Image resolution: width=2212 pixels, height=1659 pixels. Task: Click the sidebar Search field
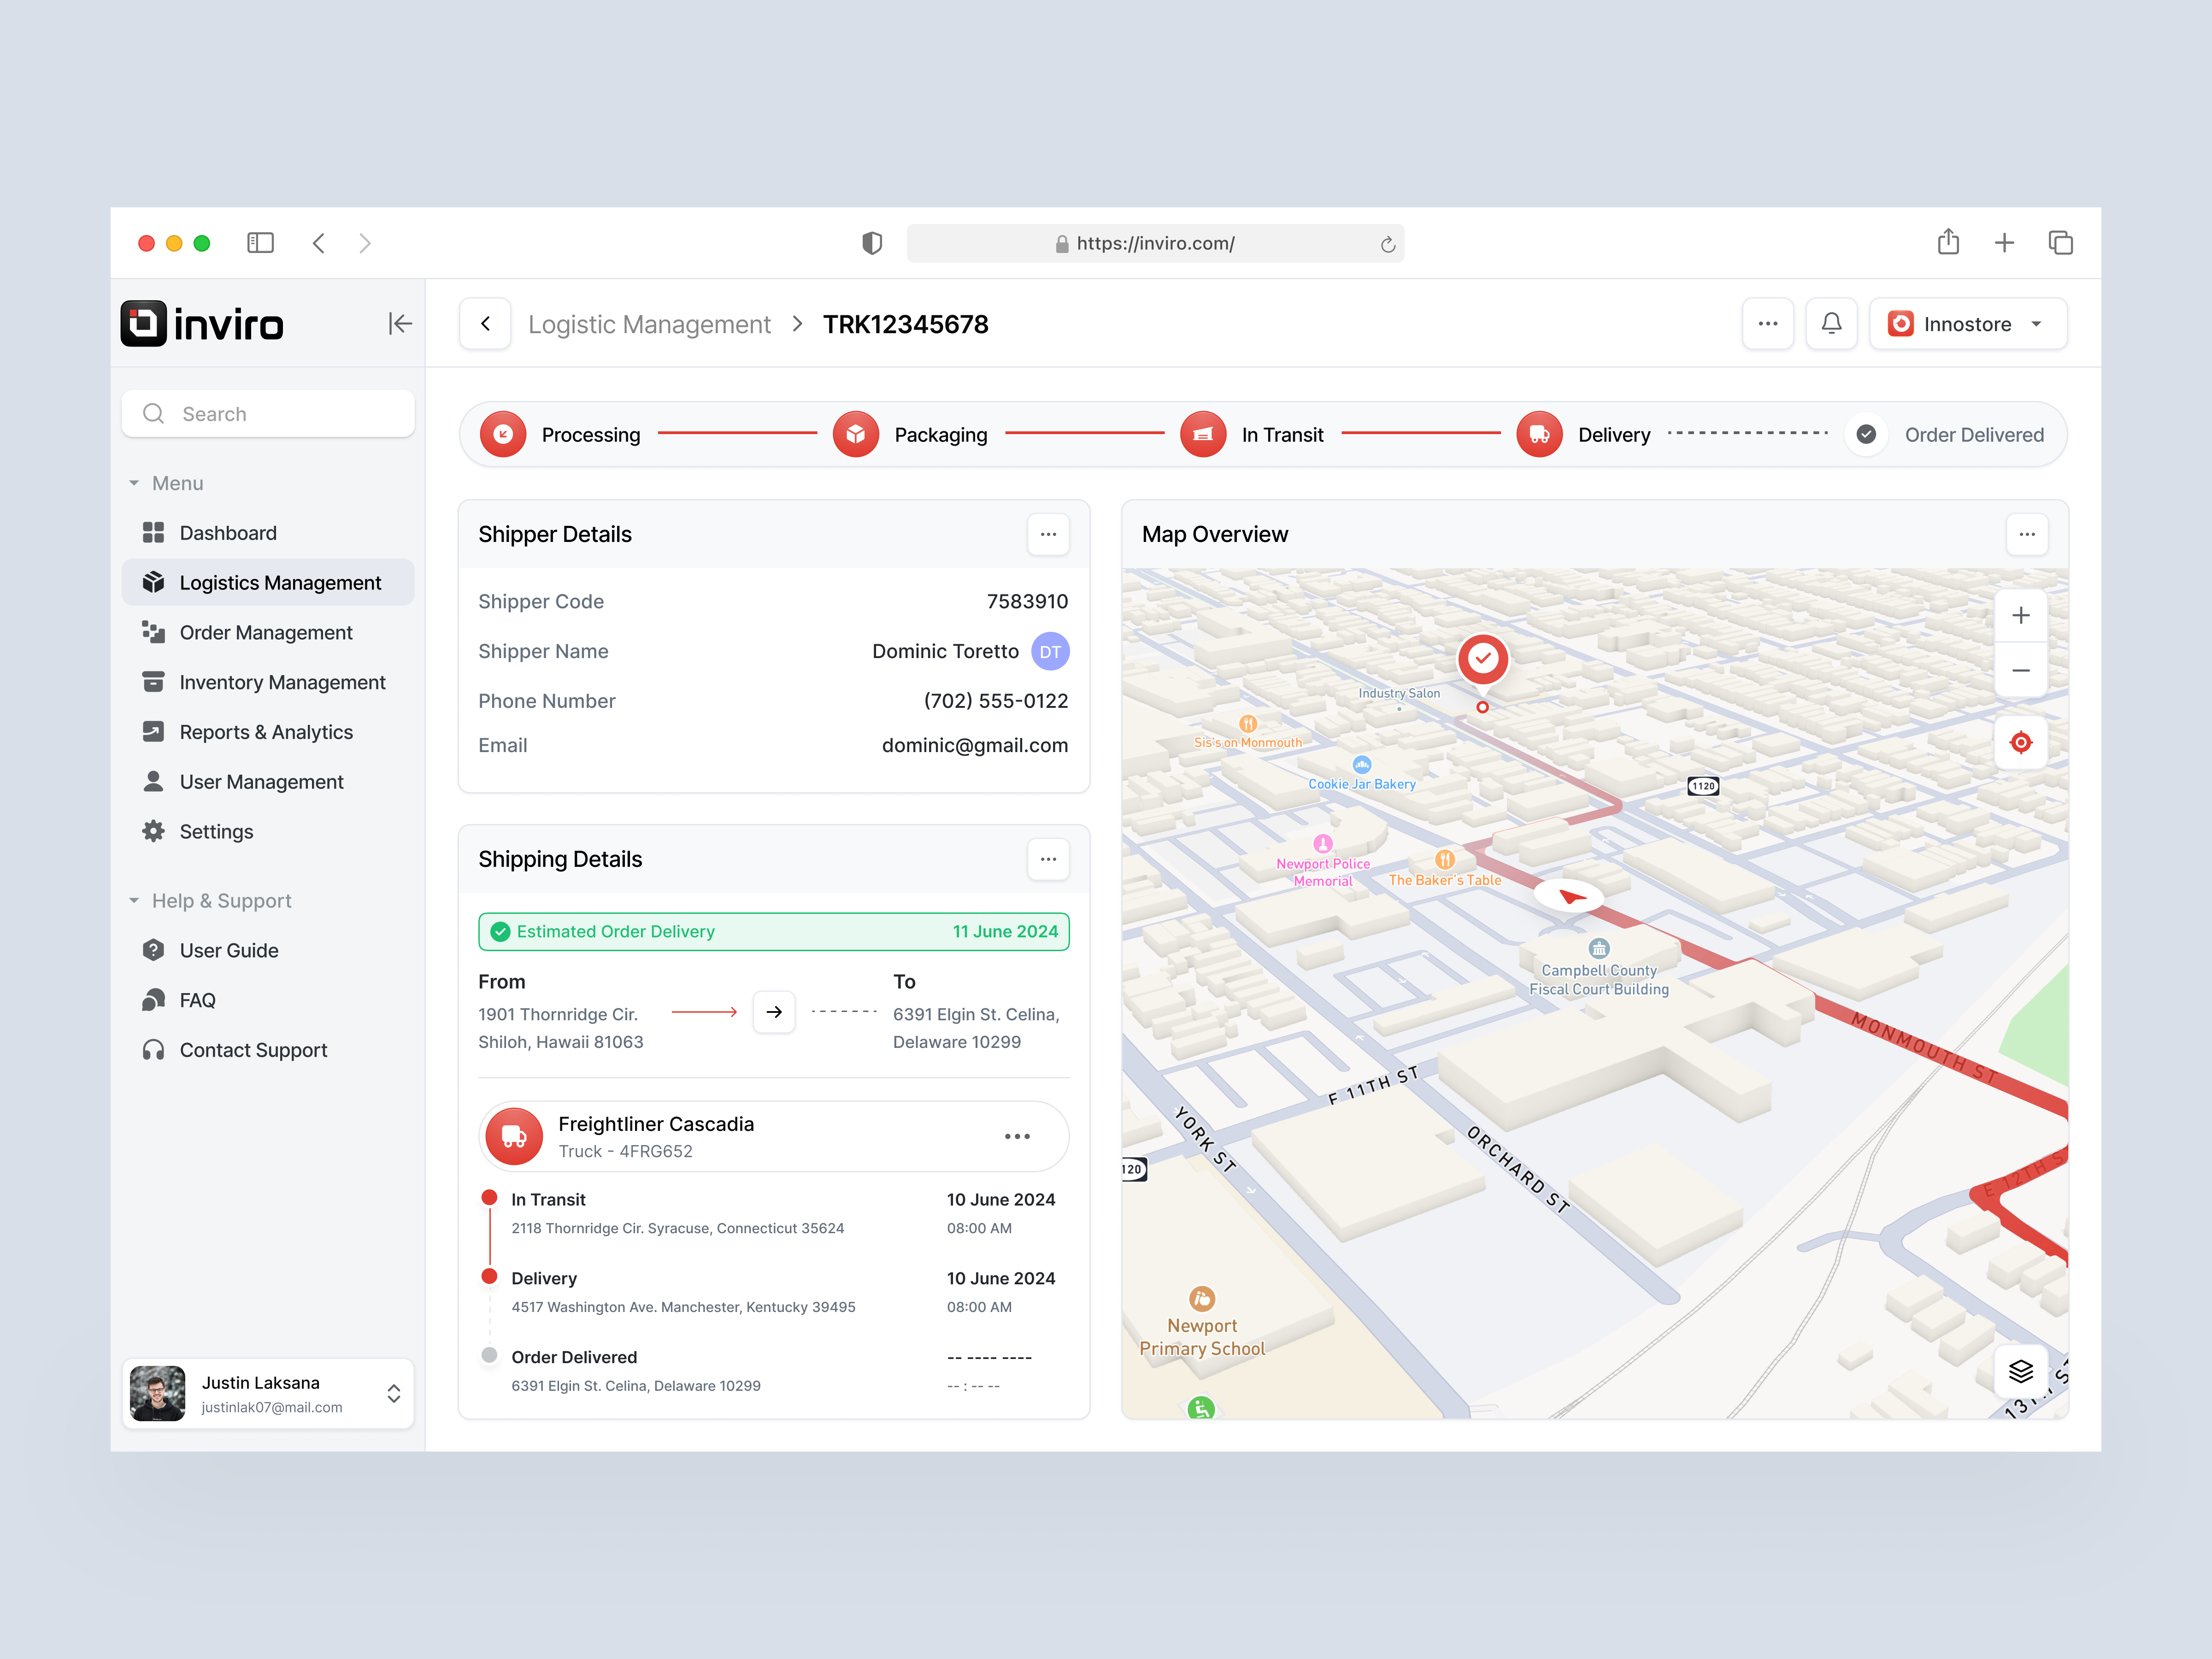268,414
